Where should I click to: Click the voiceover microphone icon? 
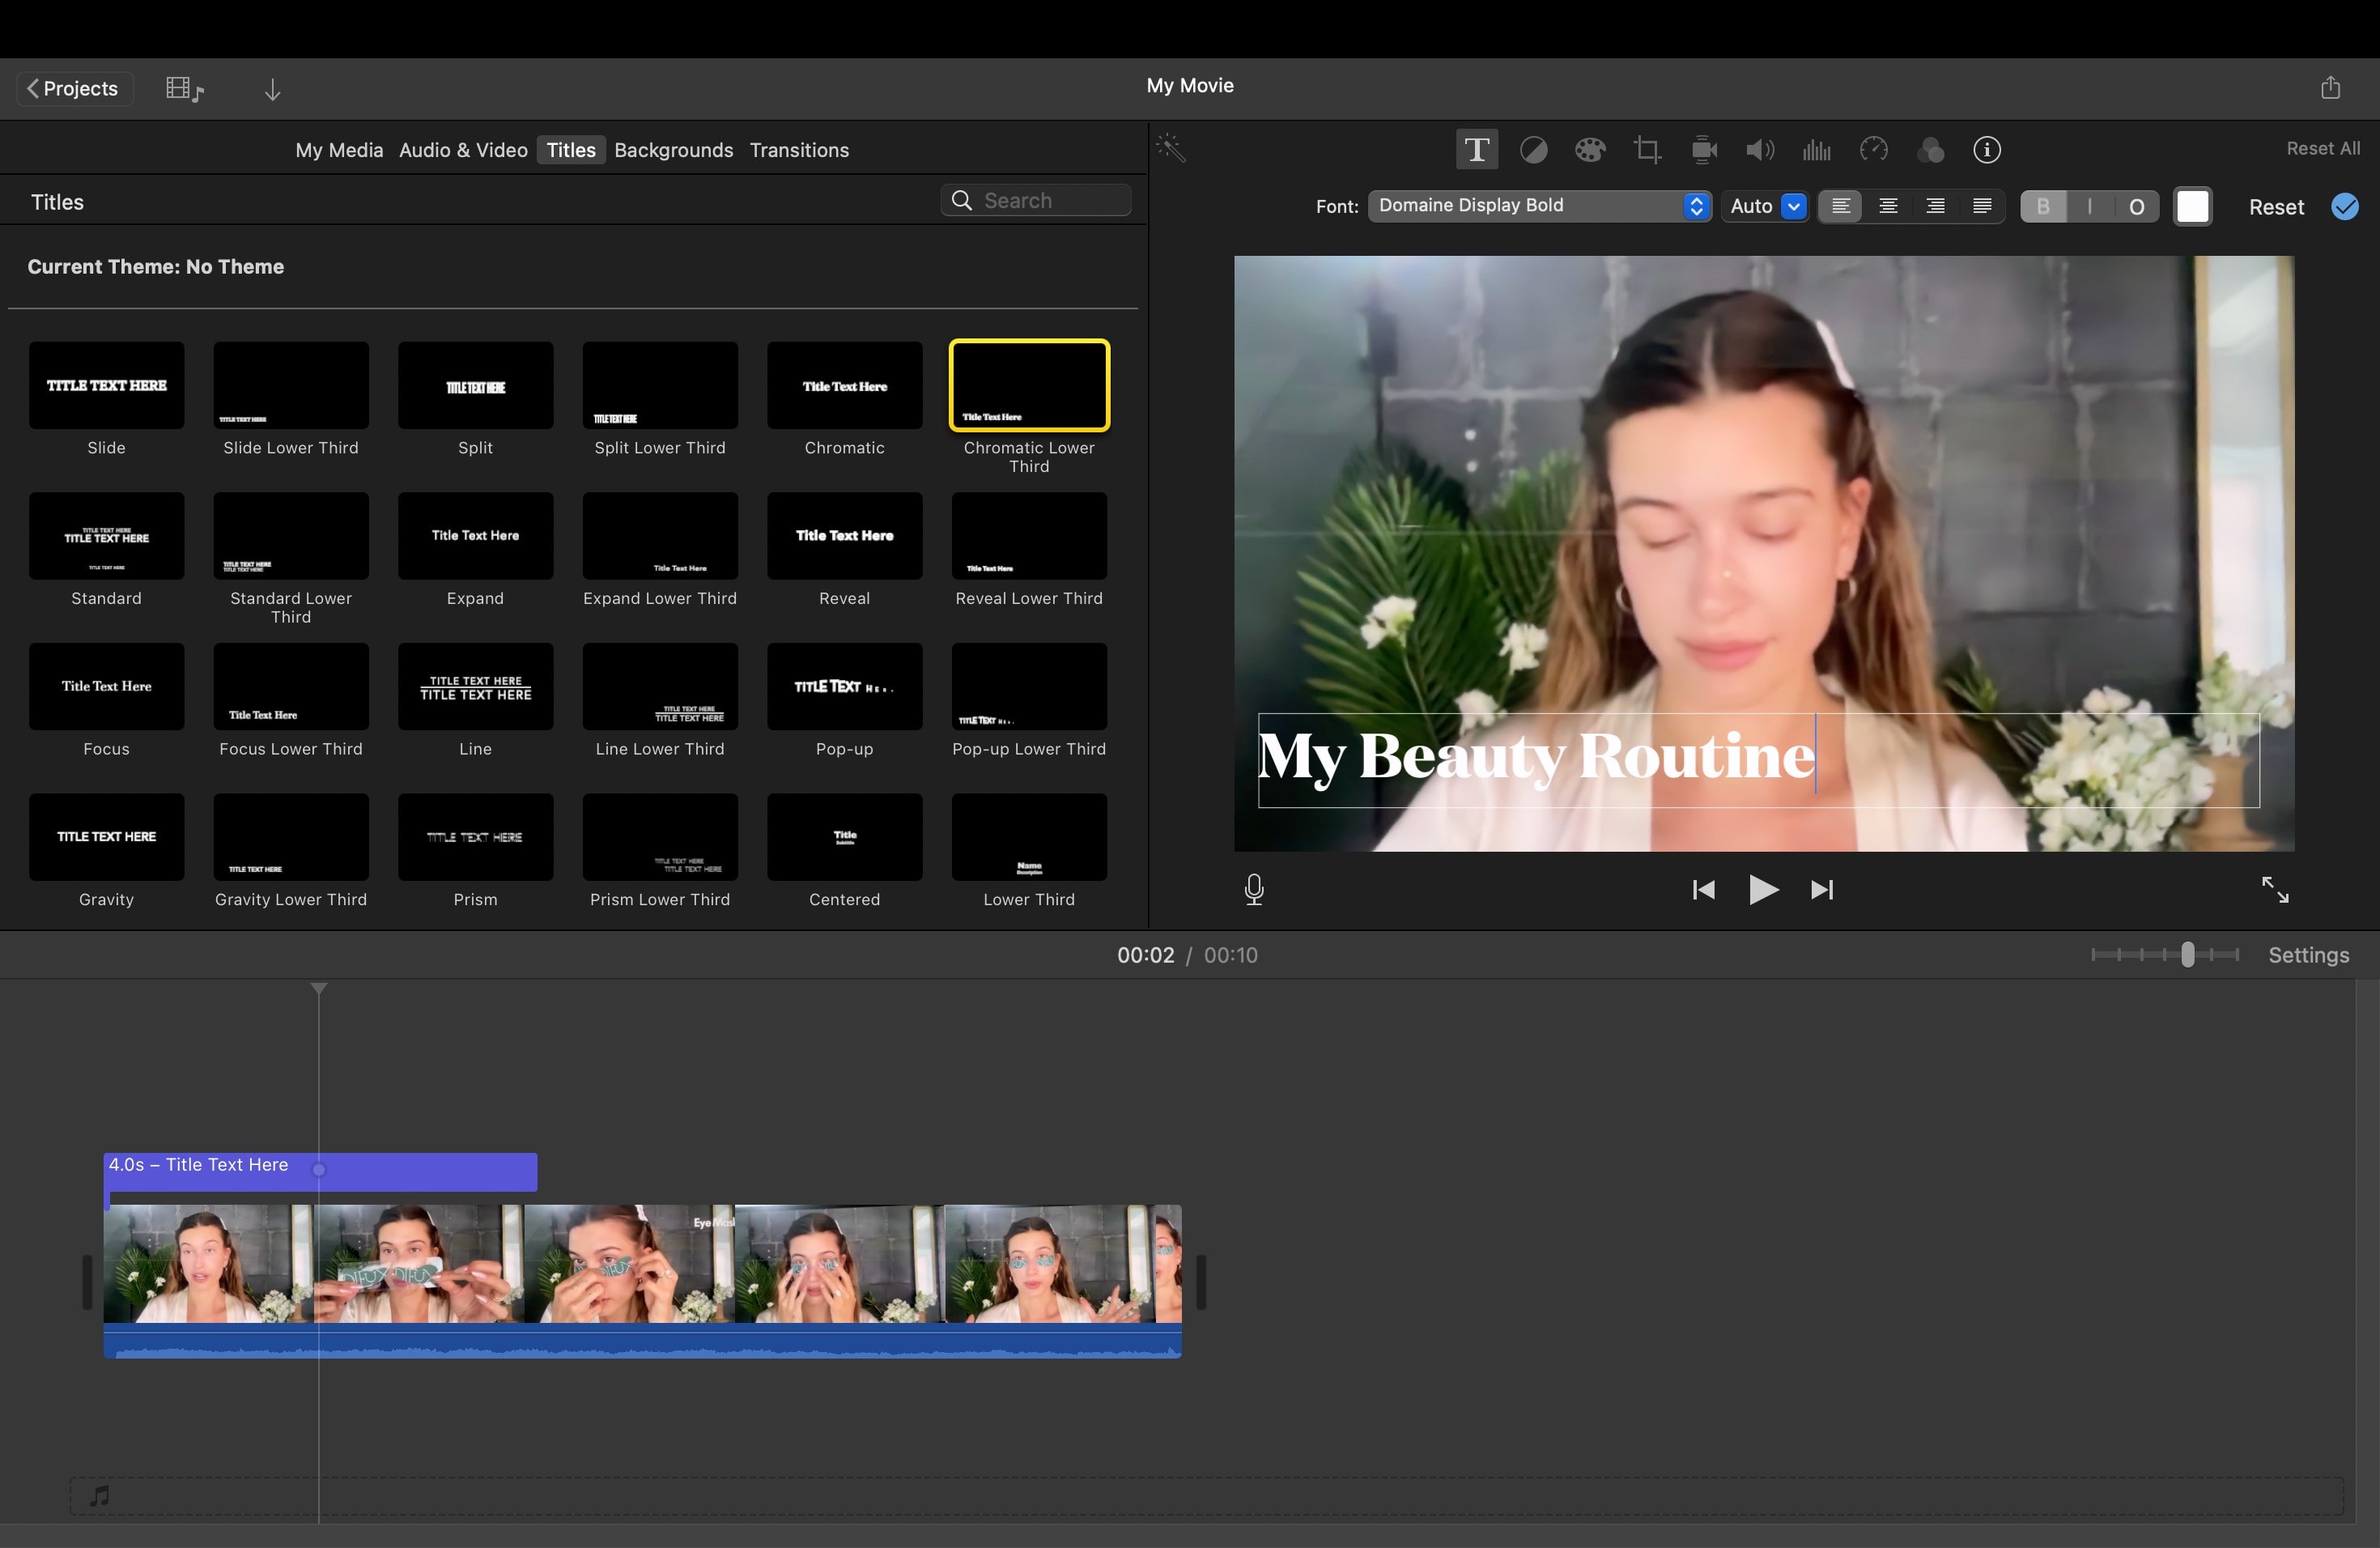(1254, 889)
